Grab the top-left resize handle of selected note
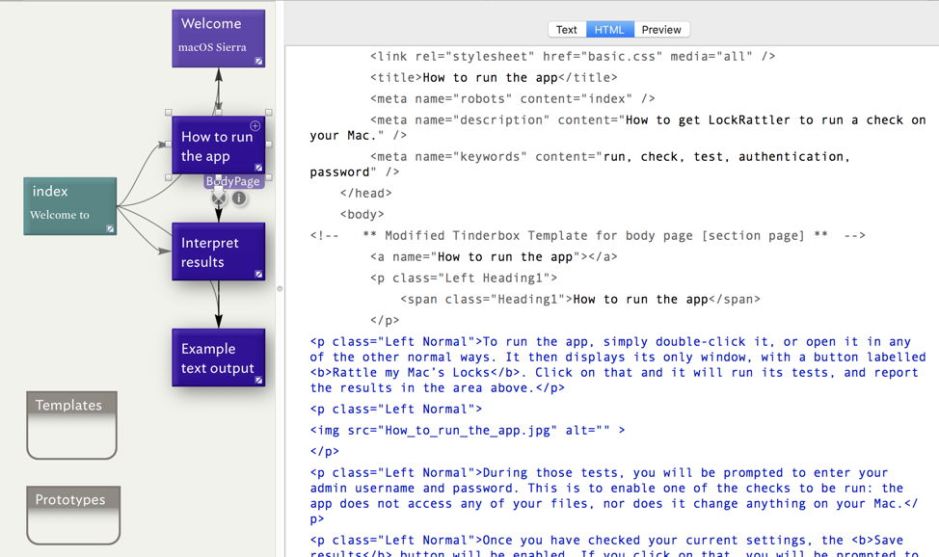Image resolution: width=939 pixels, height=557 pixels. [168, 113]
